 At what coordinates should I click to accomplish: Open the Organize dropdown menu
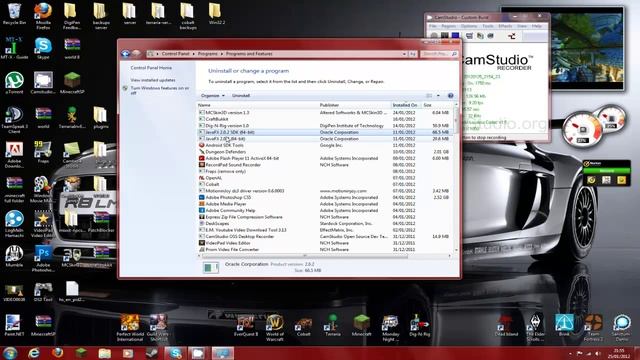[x=213, y=96]
